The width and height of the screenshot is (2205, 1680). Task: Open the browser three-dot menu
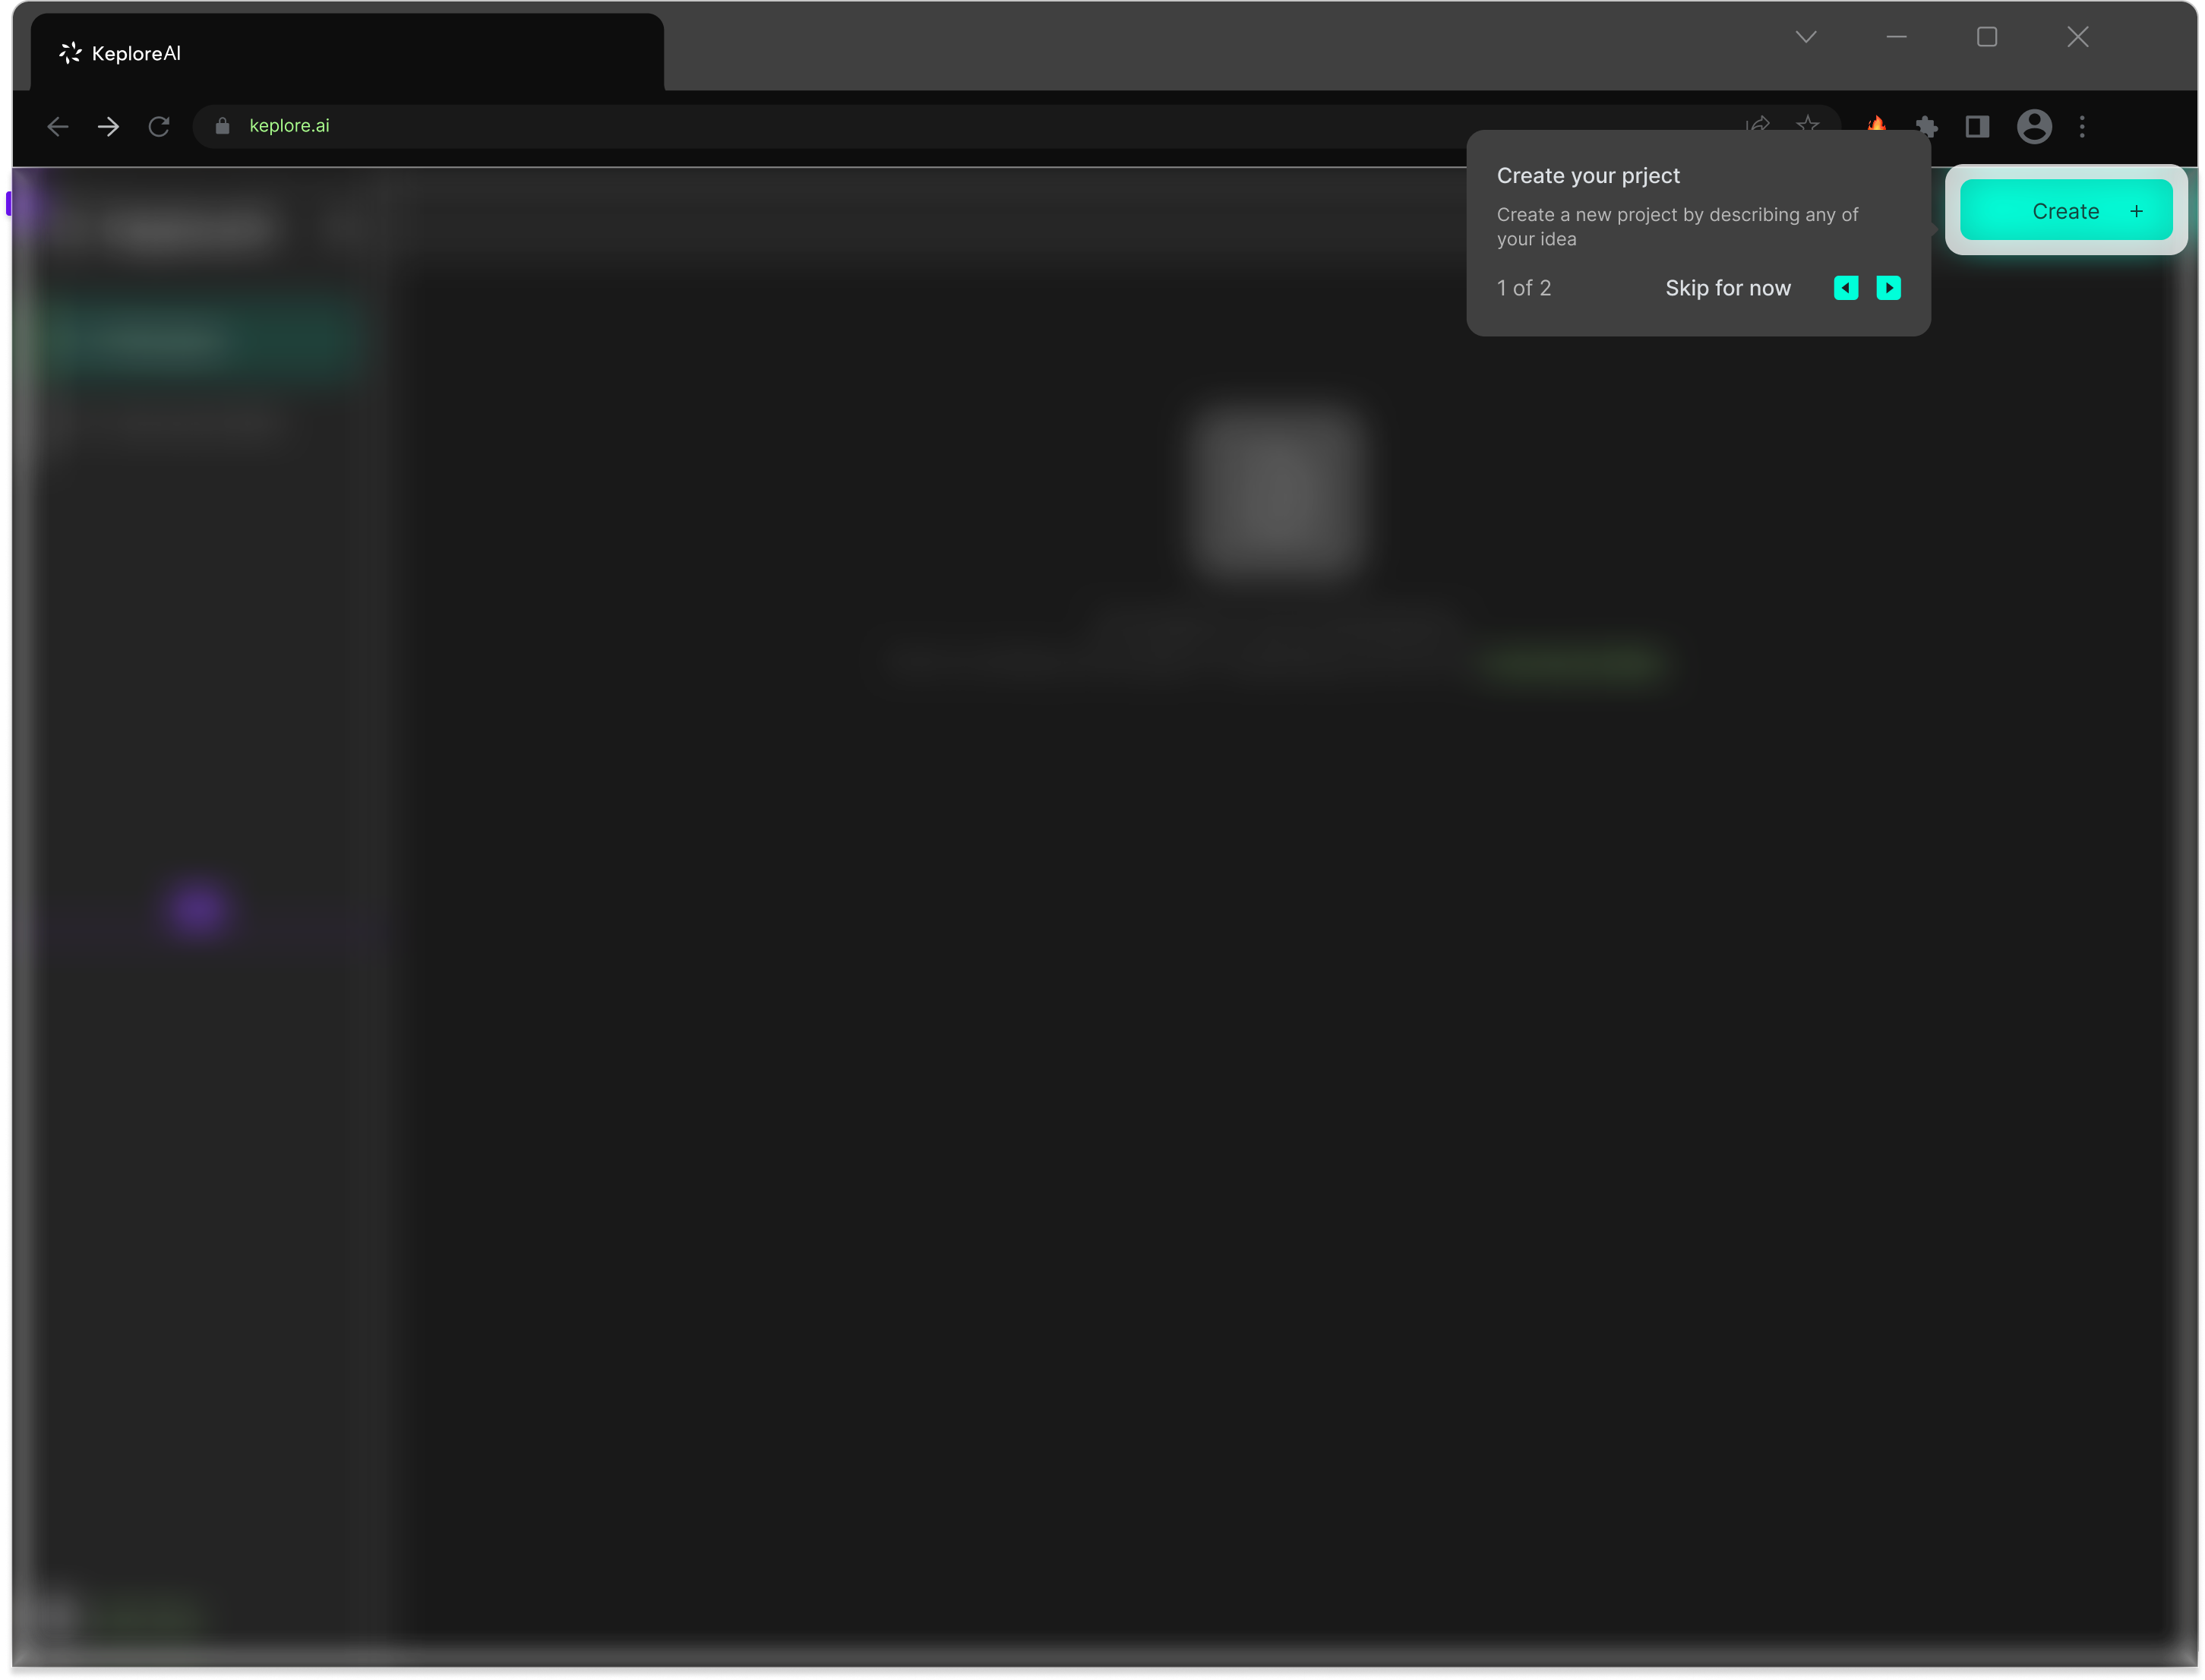pos(2083,126)
